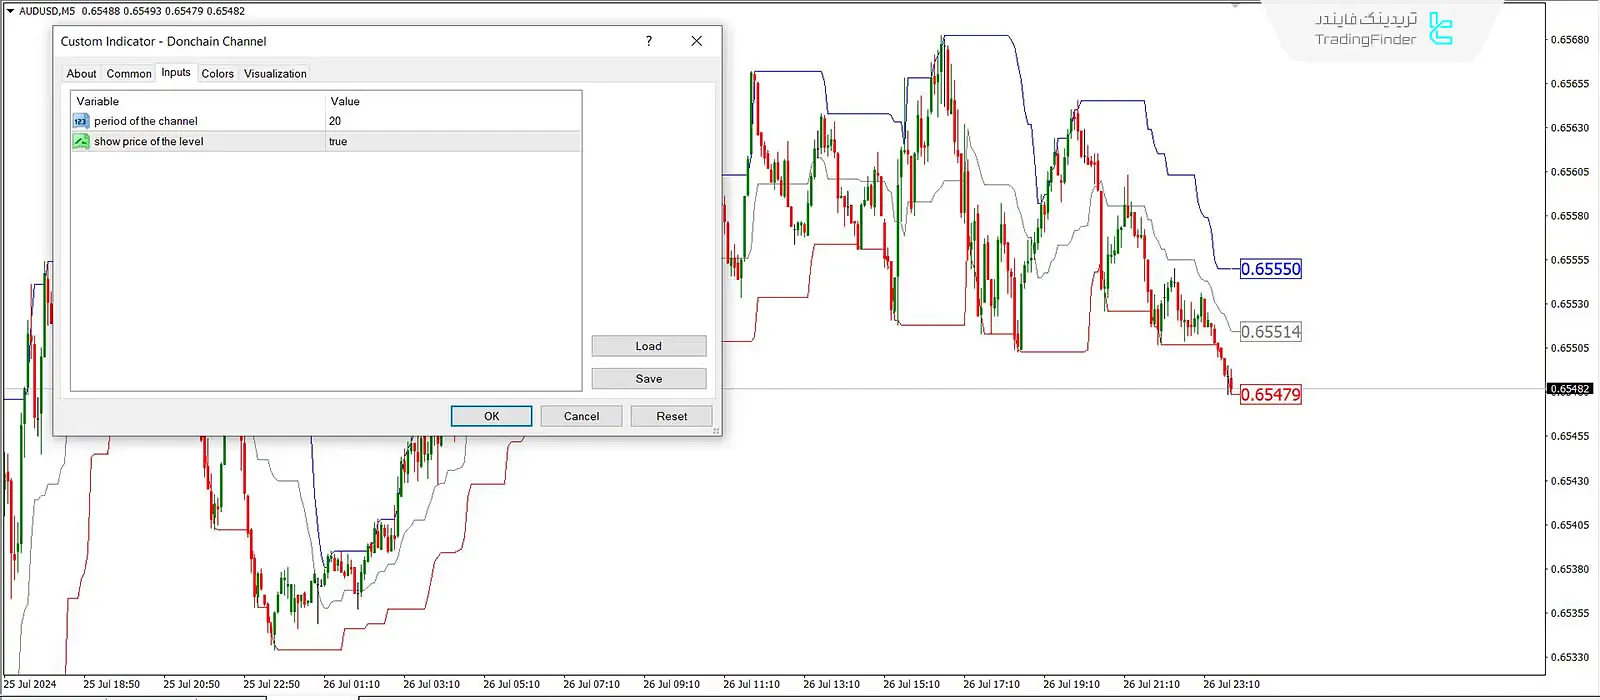Viewport: 1600px width, 700px height.
Task: Click the gray 0.65514 middle channel price label
Action: [x=1270, y=332]
